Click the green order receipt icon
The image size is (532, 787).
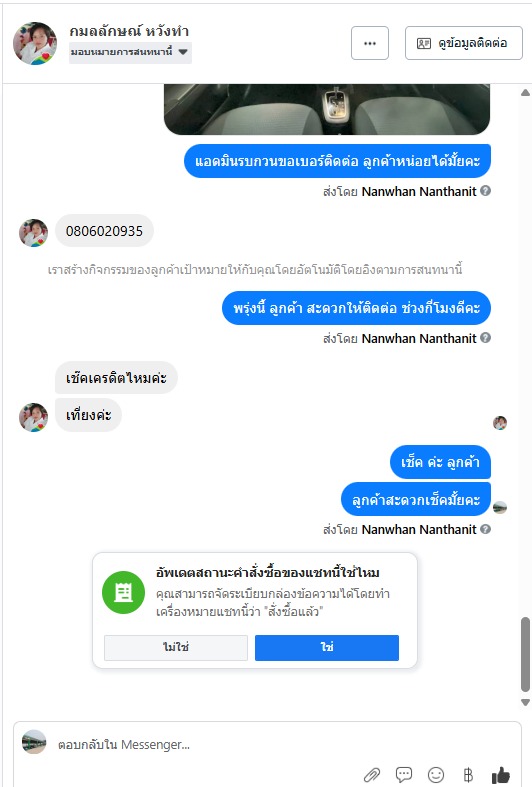coord(123,592)
